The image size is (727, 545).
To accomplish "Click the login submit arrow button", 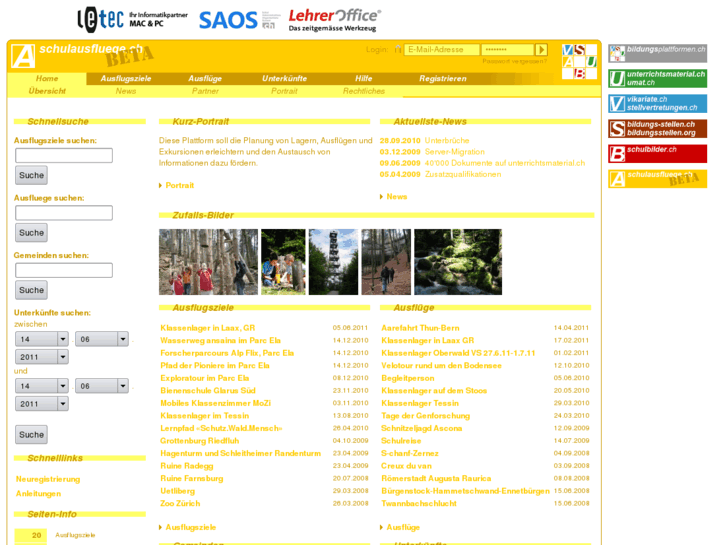I will tap(541, 49).
